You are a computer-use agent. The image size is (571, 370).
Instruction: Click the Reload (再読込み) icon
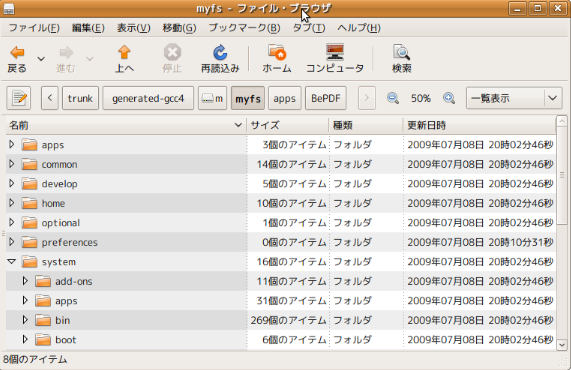click(220, 52)
